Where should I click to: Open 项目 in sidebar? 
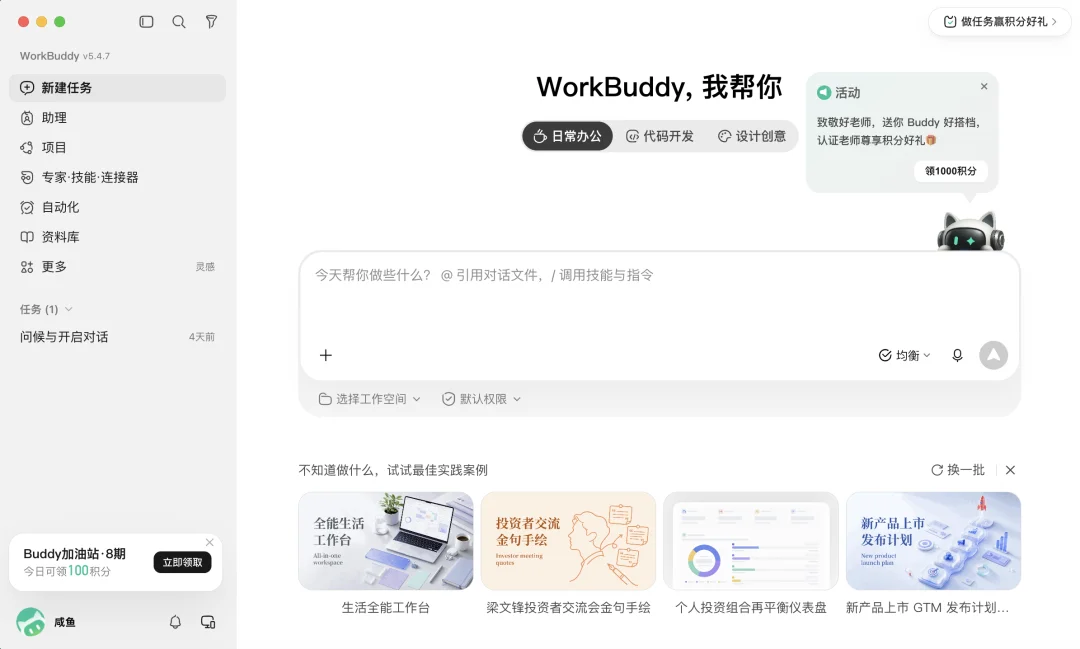pyautogui.click(x=117, y=147)
